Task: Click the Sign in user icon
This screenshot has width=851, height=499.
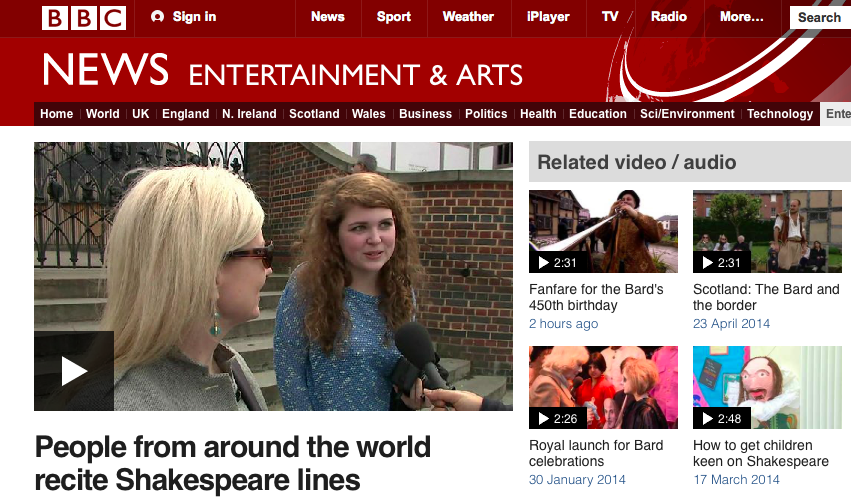Action: pos(157,17)
